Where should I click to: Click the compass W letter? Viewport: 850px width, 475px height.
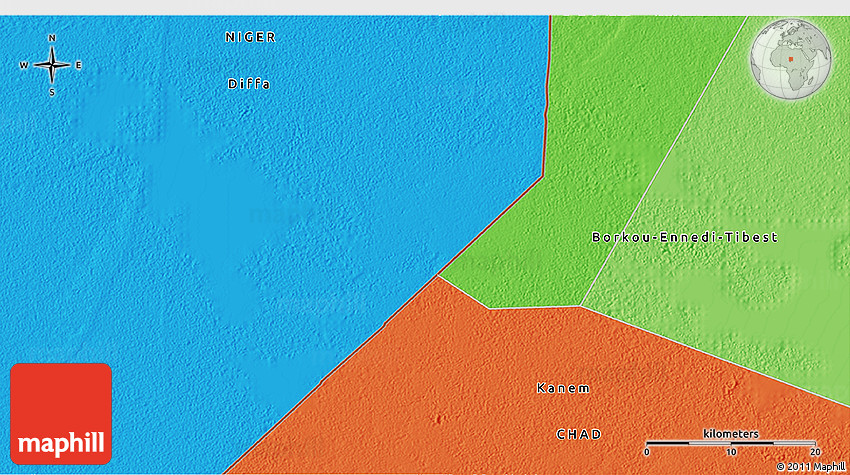[24, 65]
